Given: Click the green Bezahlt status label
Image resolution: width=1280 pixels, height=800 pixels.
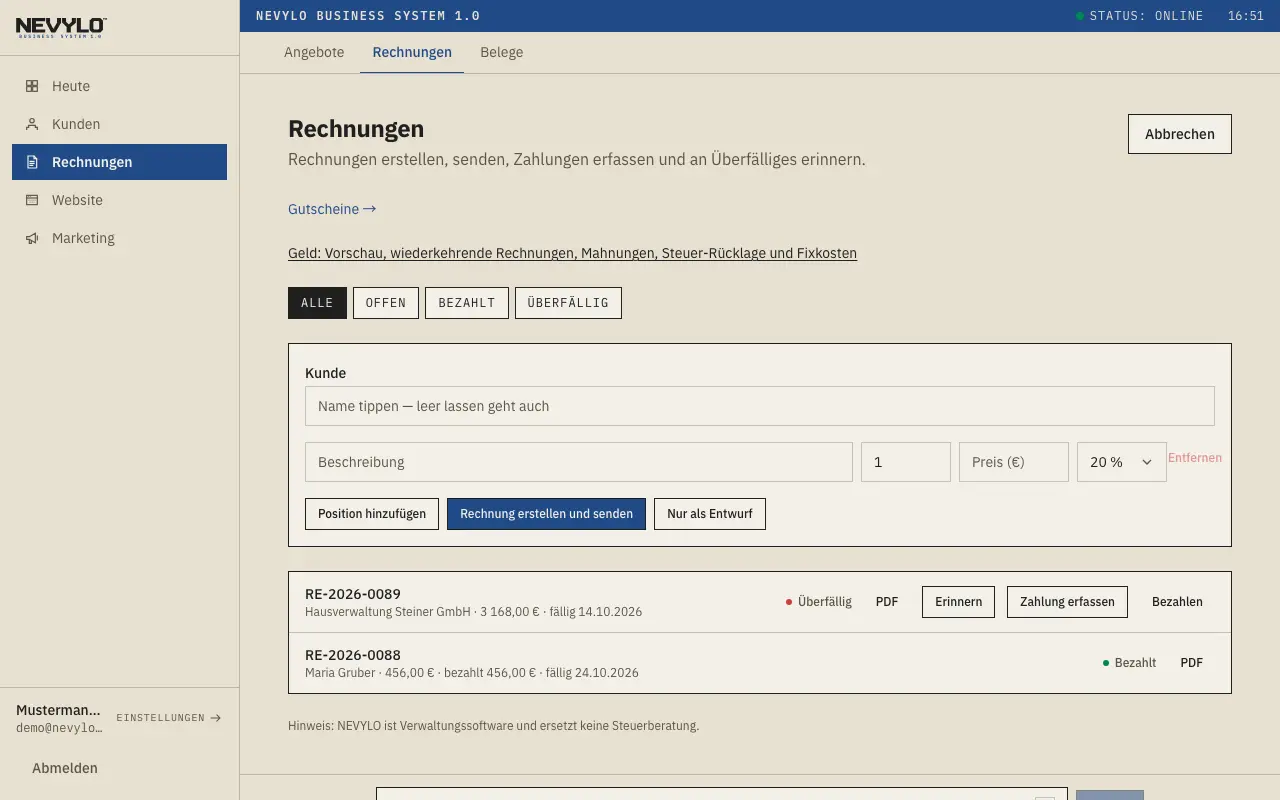Looking at the screenshot, I should click(1129, 663).
